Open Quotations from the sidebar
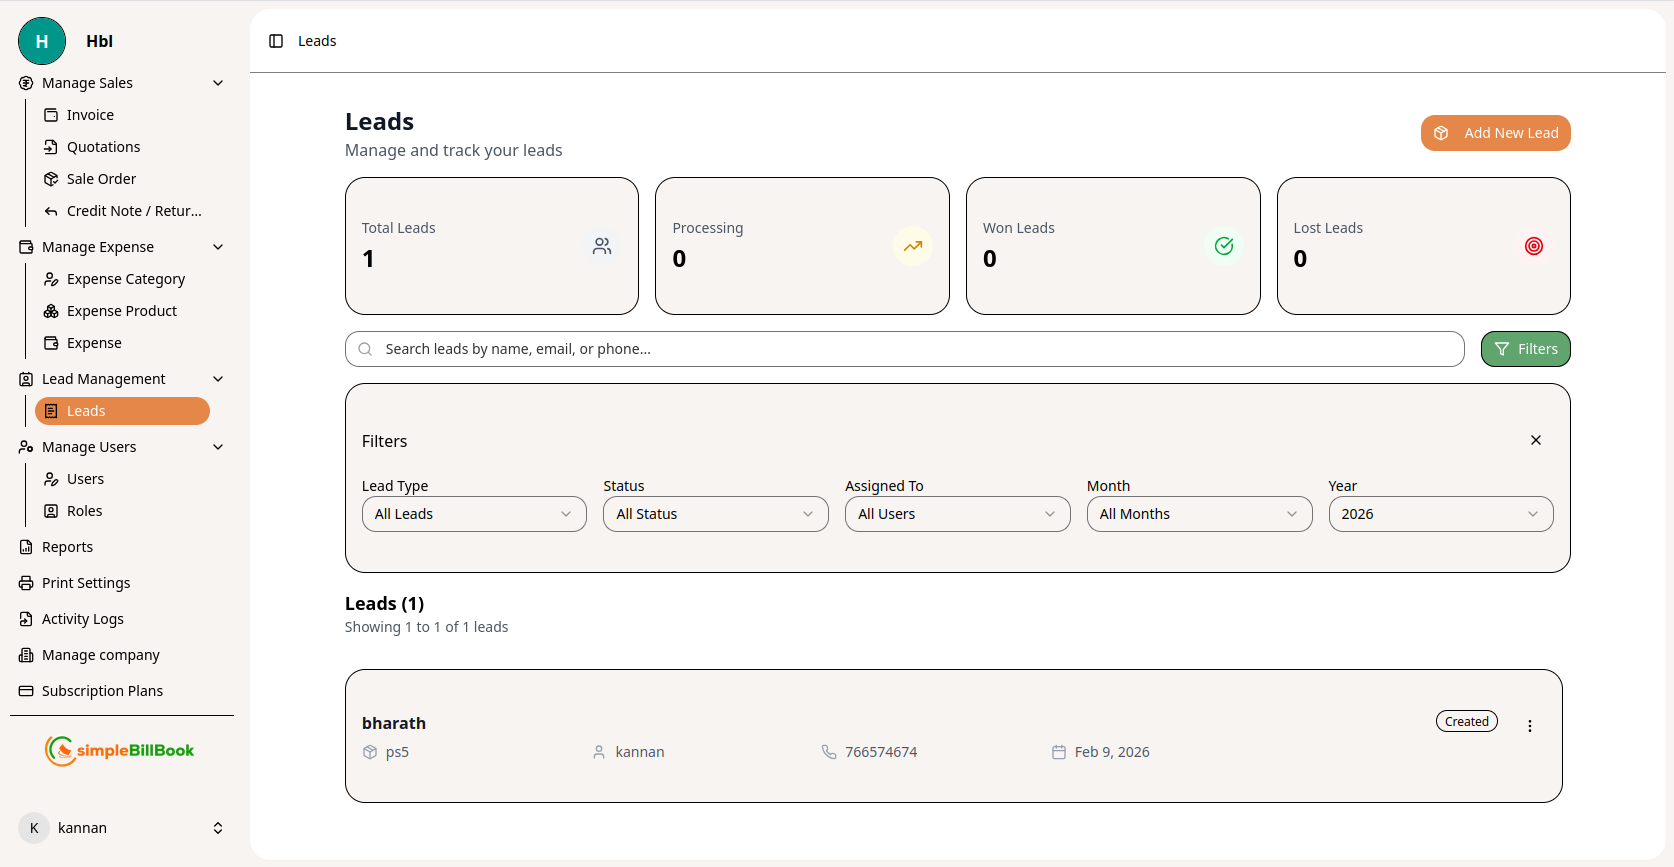 tap(103, 147)
